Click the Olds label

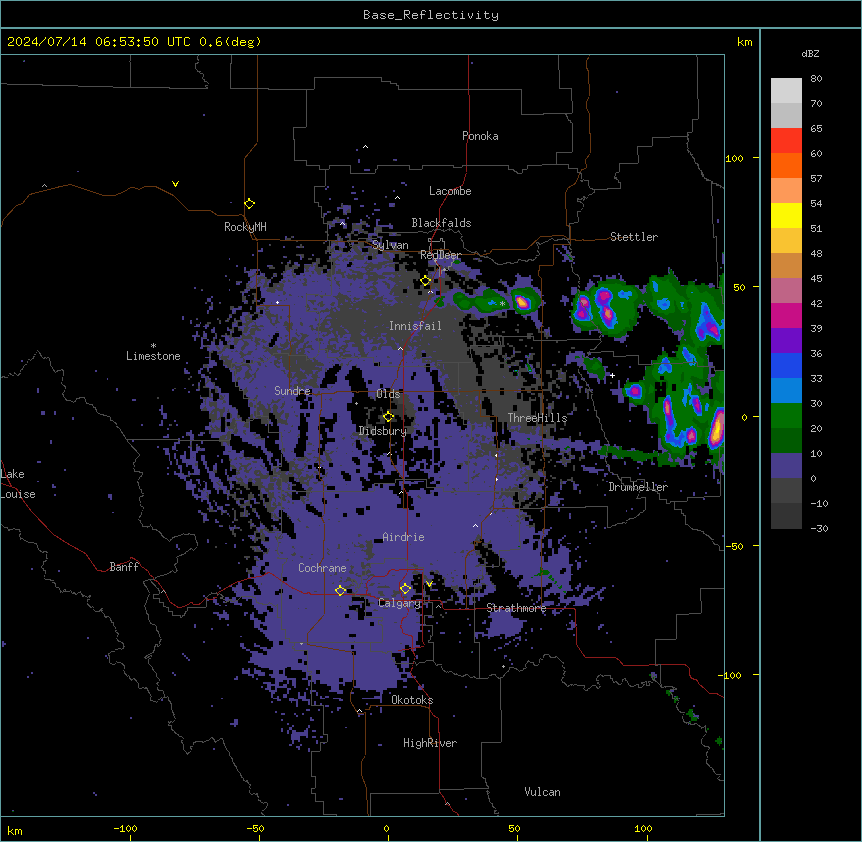coord(388,394)
